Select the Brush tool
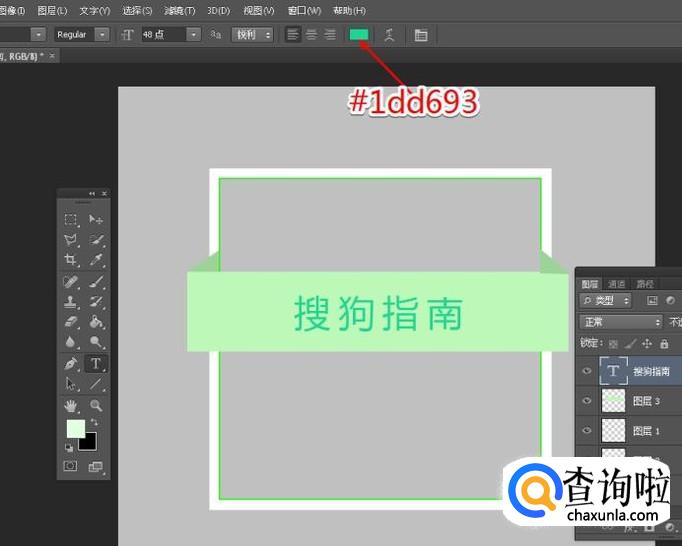Image resolution: width=682 pixels, height=546 pixels. (96, 282)
